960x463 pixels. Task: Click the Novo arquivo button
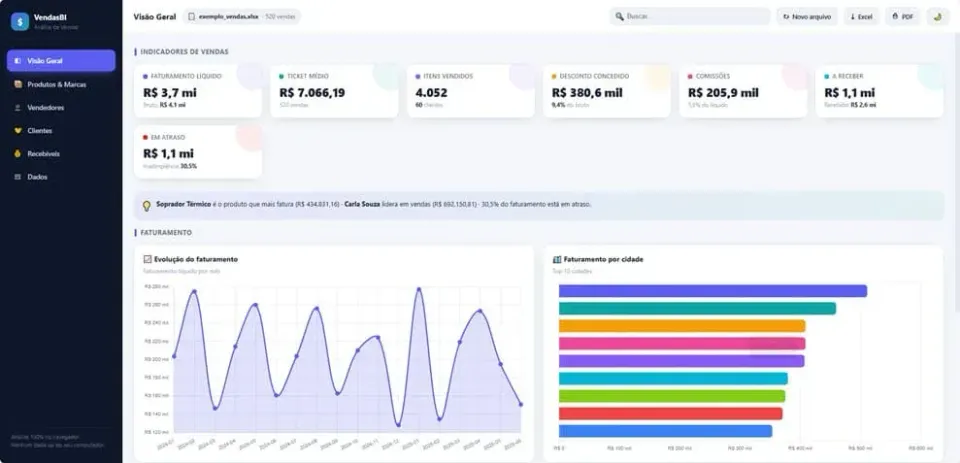pos(807,17)
